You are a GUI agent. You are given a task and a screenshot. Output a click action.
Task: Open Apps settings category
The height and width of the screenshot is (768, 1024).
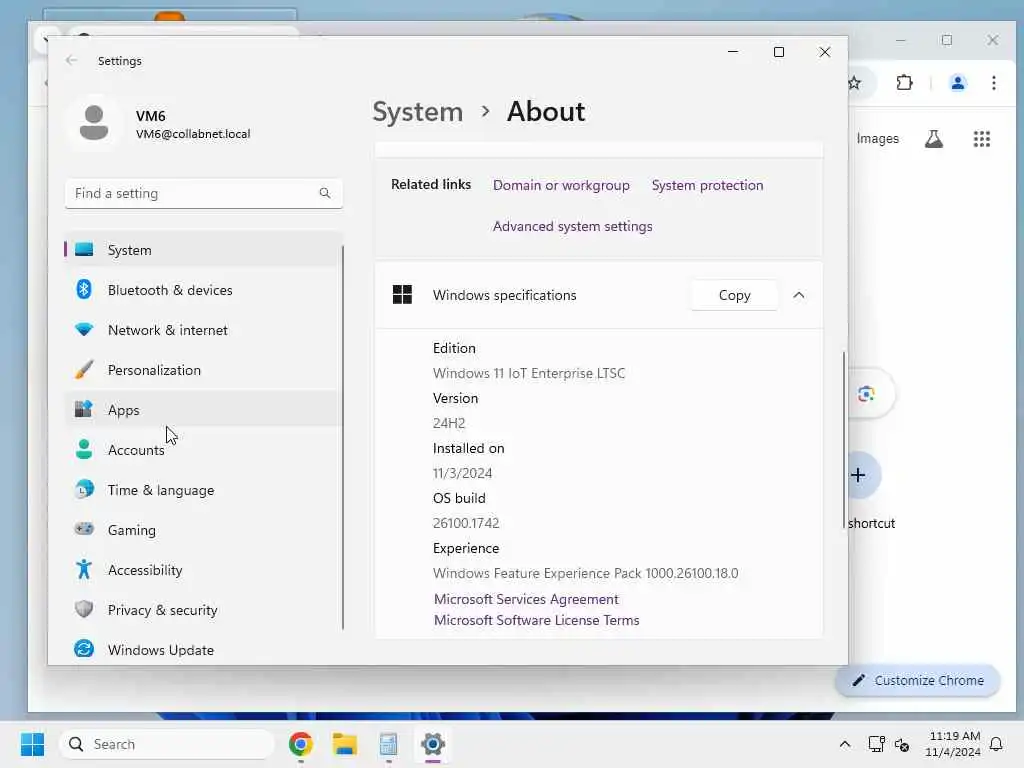(203, 410)
